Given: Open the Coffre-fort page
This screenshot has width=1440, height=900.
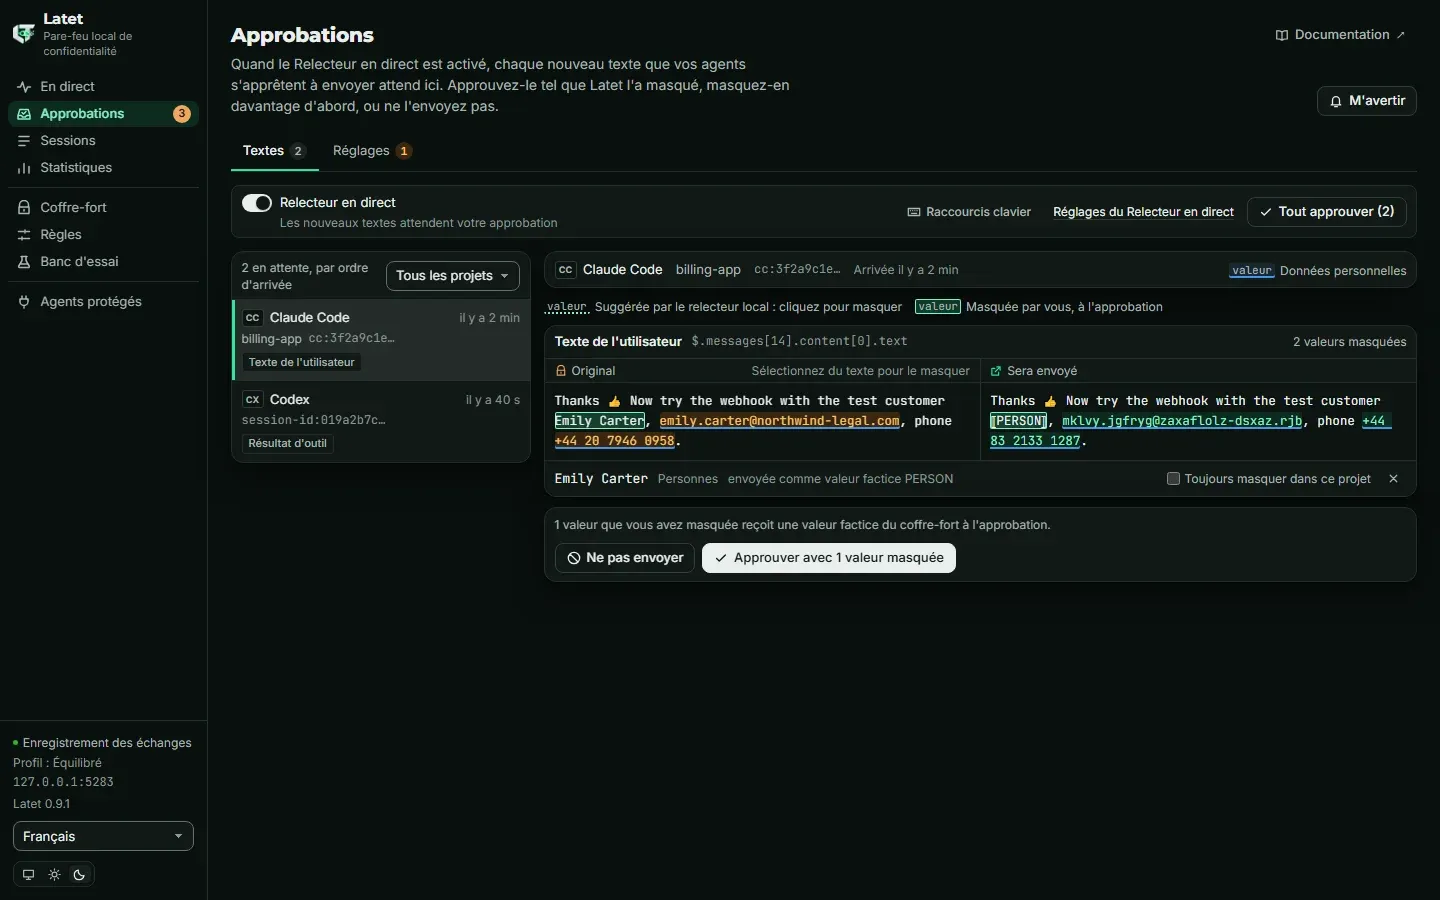Looking at the screenshot, I should click(x=103, y=208).
